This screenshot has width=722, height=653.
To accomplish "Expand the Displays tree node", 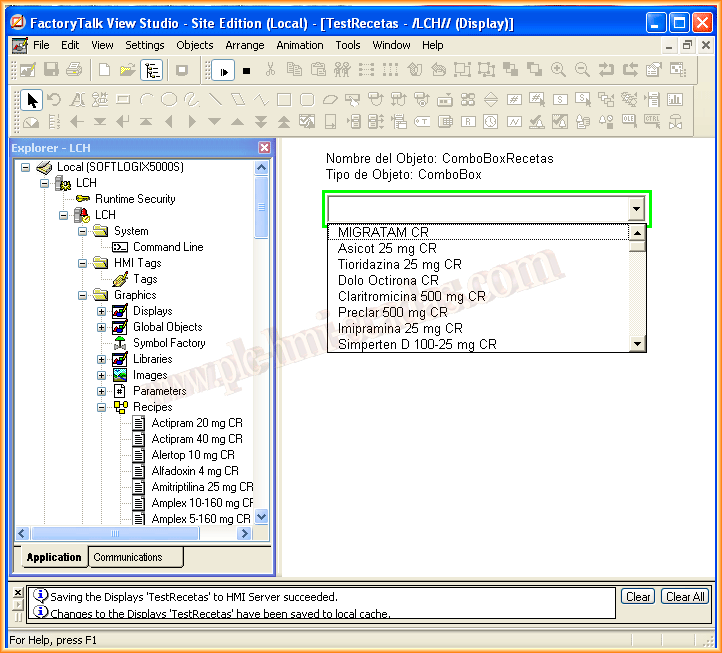I will (x=101, y=311).
